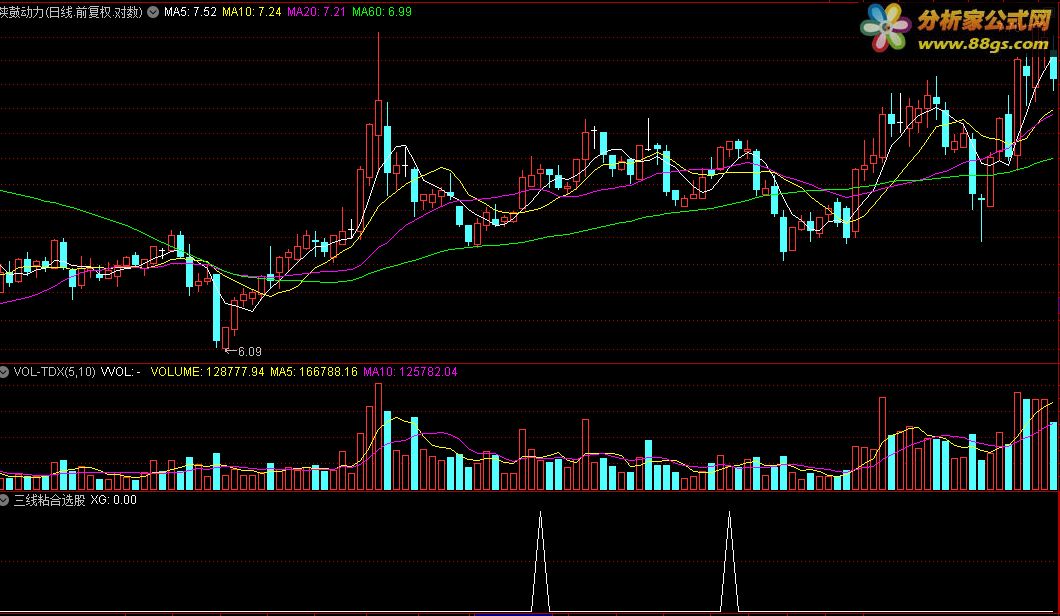
Task: Click the 6.09 lowest price marker
Action: (x=243, y=352)
